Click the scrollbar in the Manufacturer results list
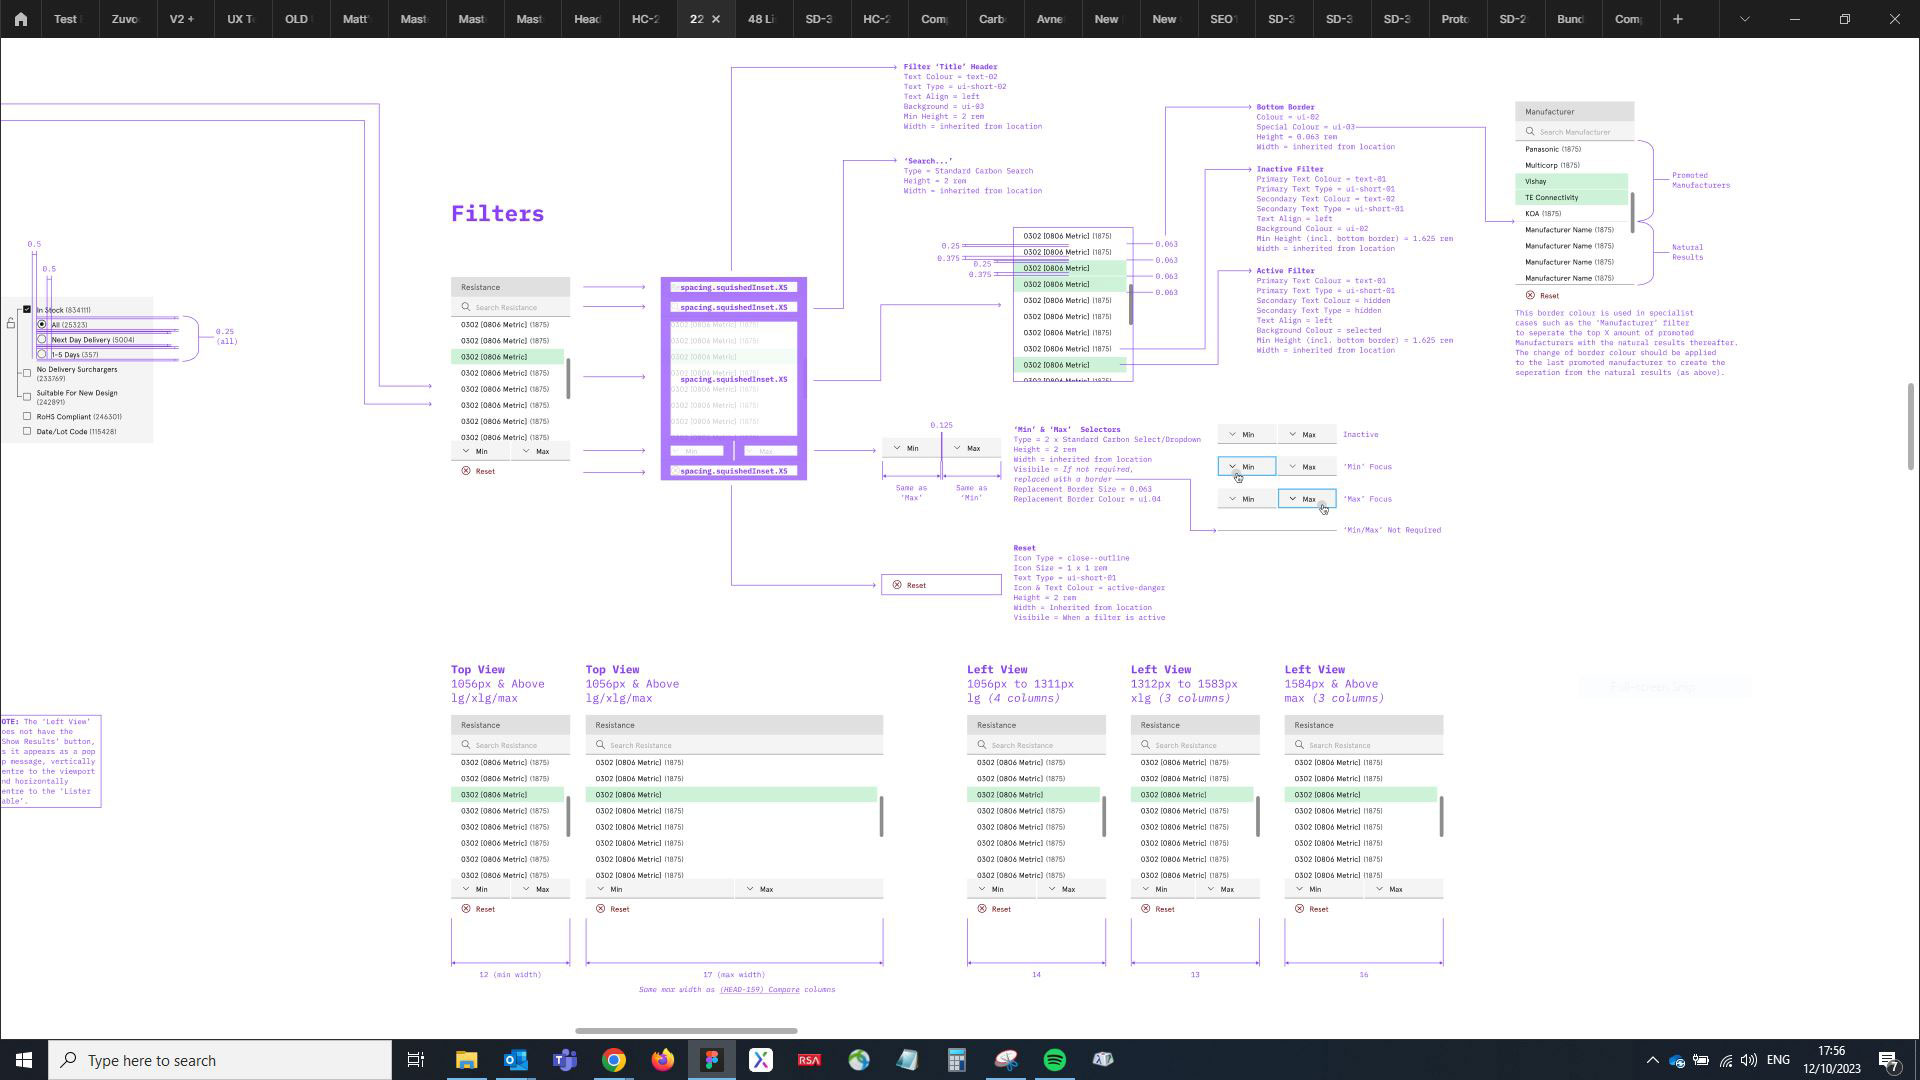Screen dimensions: 1920x1080 pos(1633,213)
